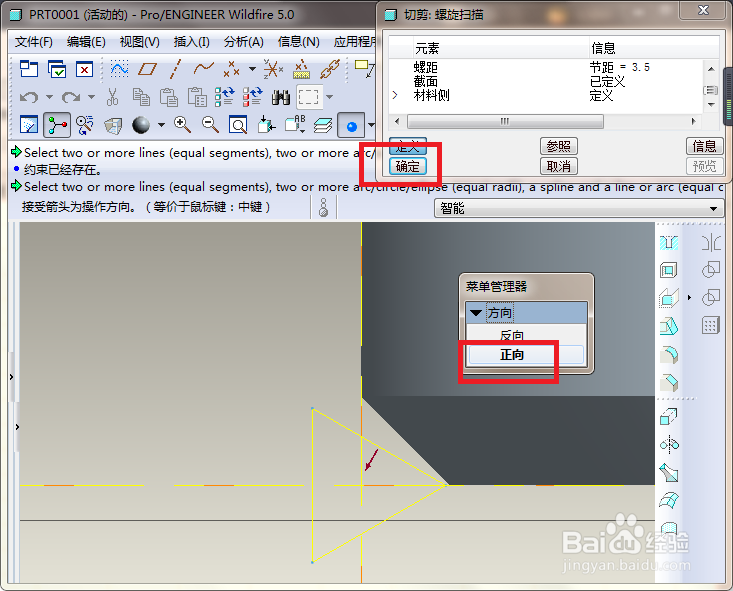Open the shading display style dropdown
Viewport: 733px width, 591px height.
pos(161,125)
